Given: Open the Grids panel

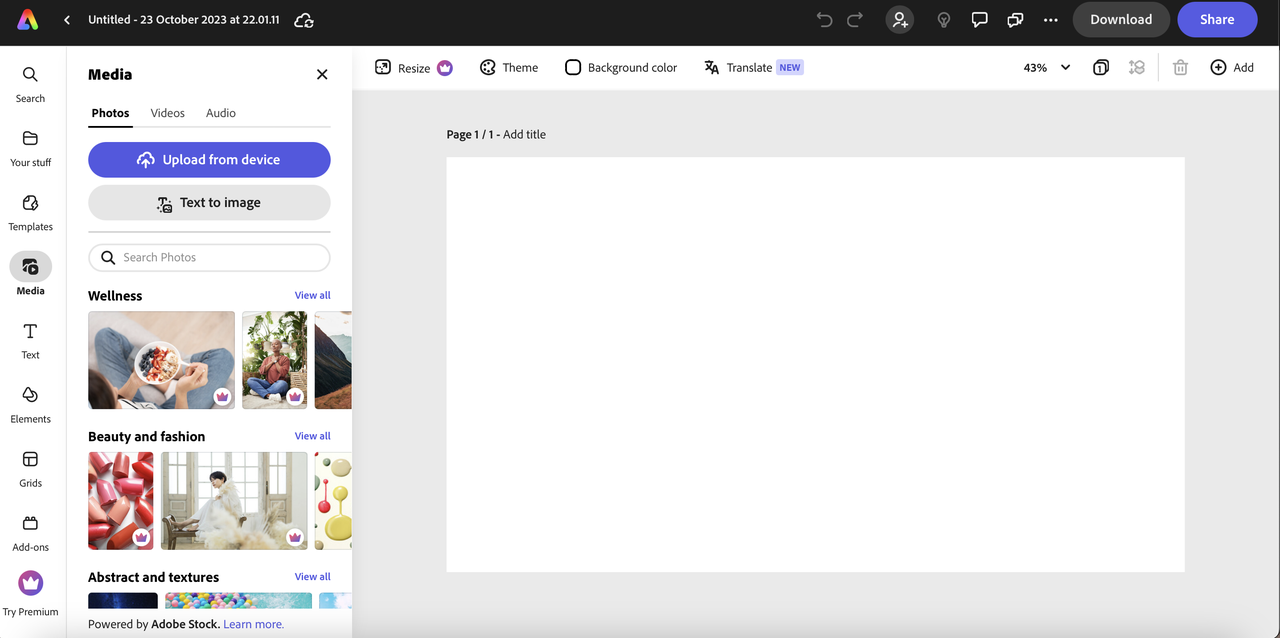Looking at the screenshot, I should 30,468.
